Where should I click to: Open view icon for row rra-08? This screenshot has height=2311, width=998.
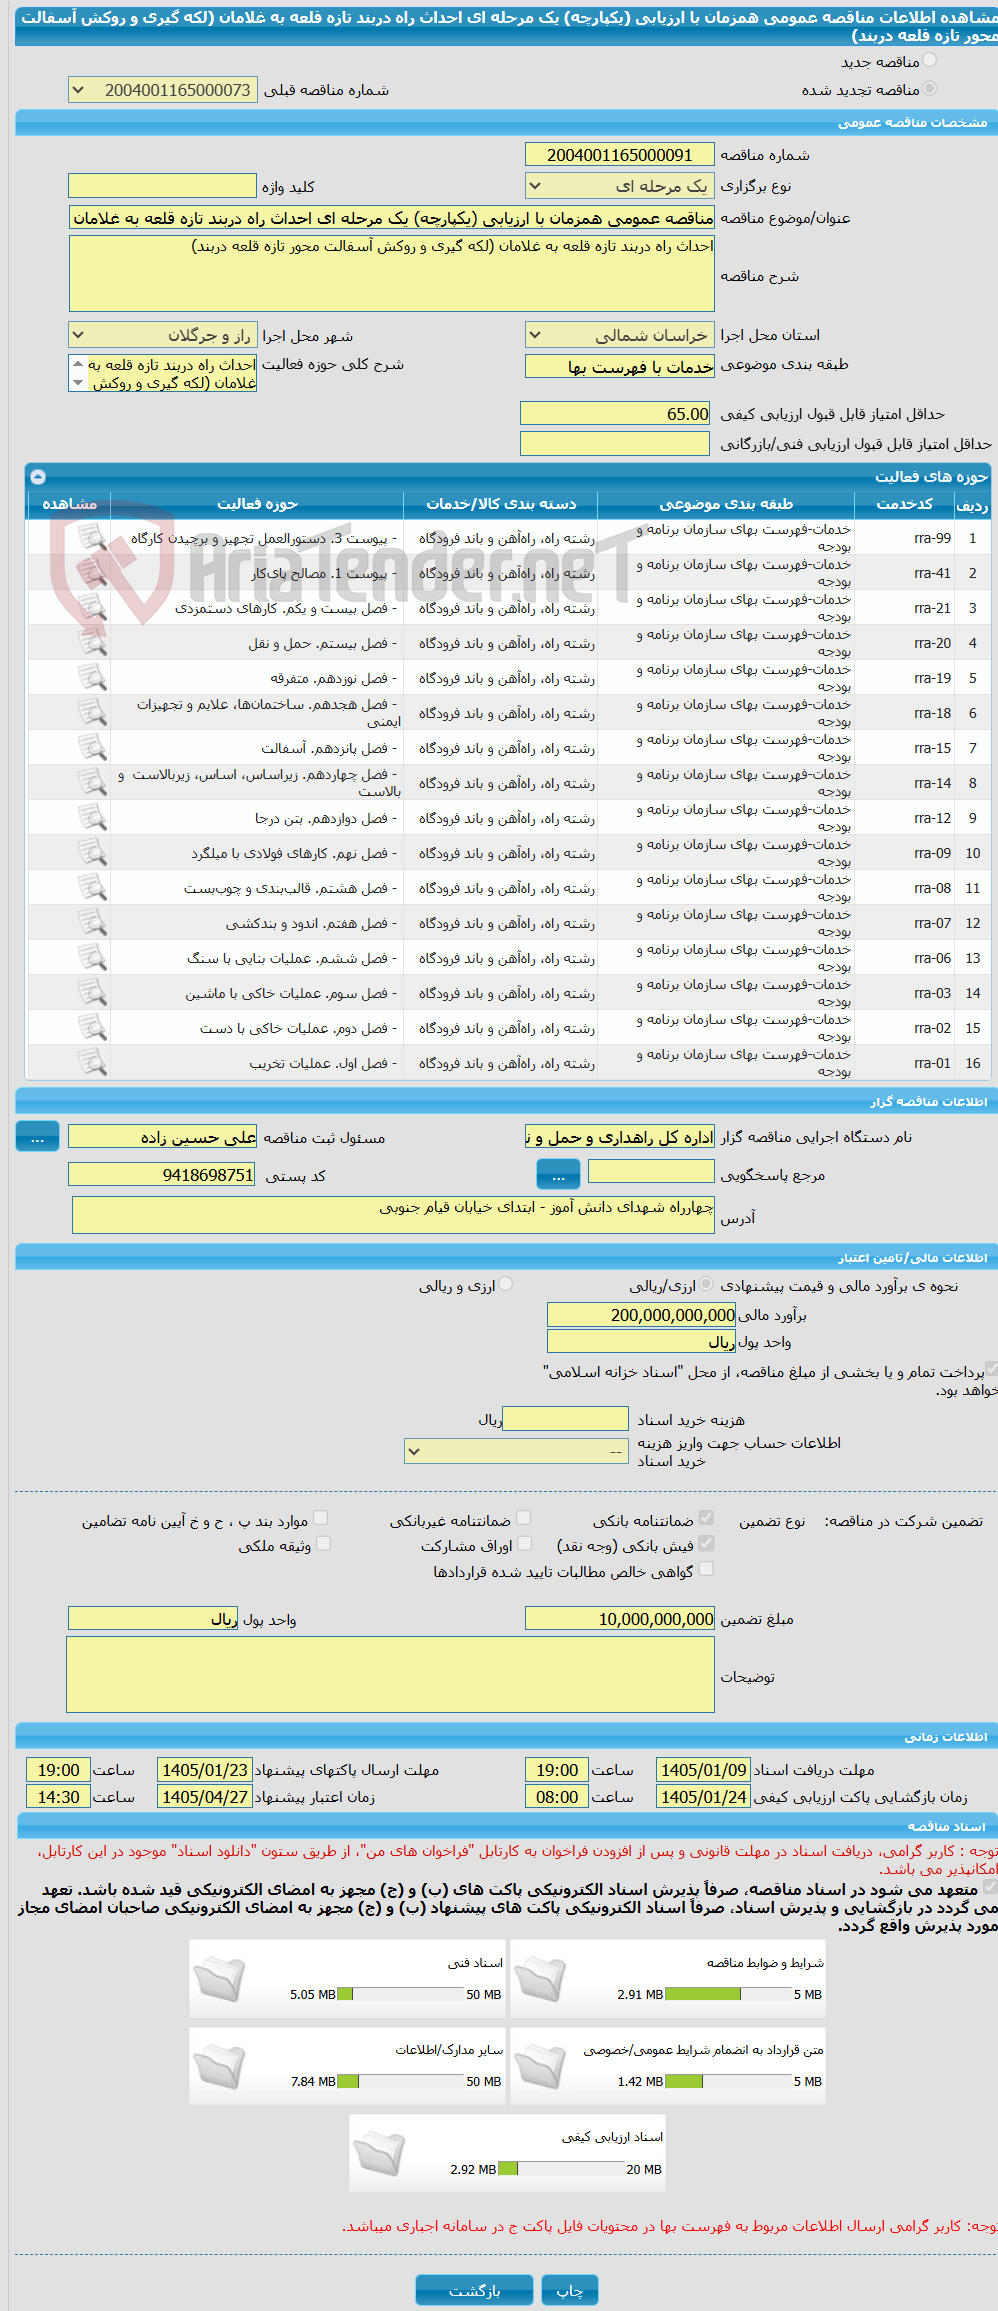[92, 888]
